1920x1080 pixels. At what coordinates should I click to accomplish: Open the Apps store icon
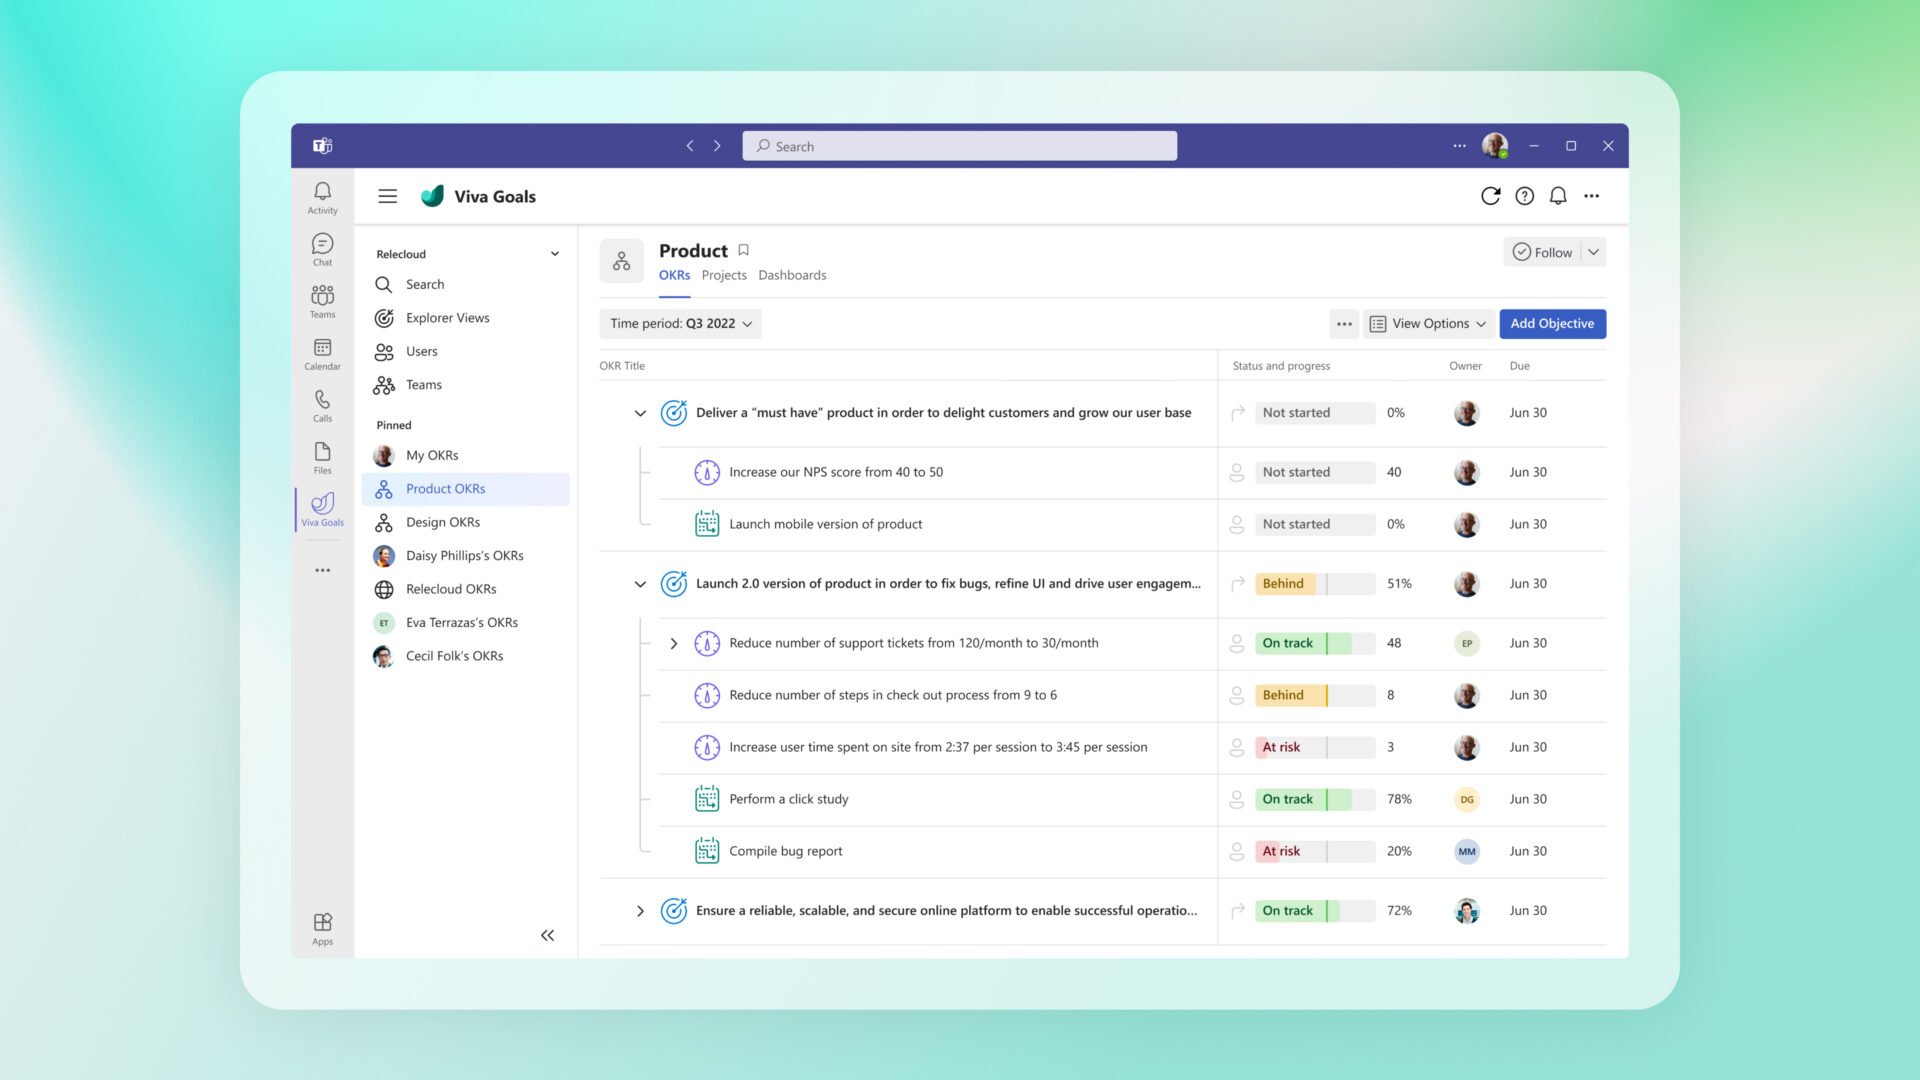322,928
